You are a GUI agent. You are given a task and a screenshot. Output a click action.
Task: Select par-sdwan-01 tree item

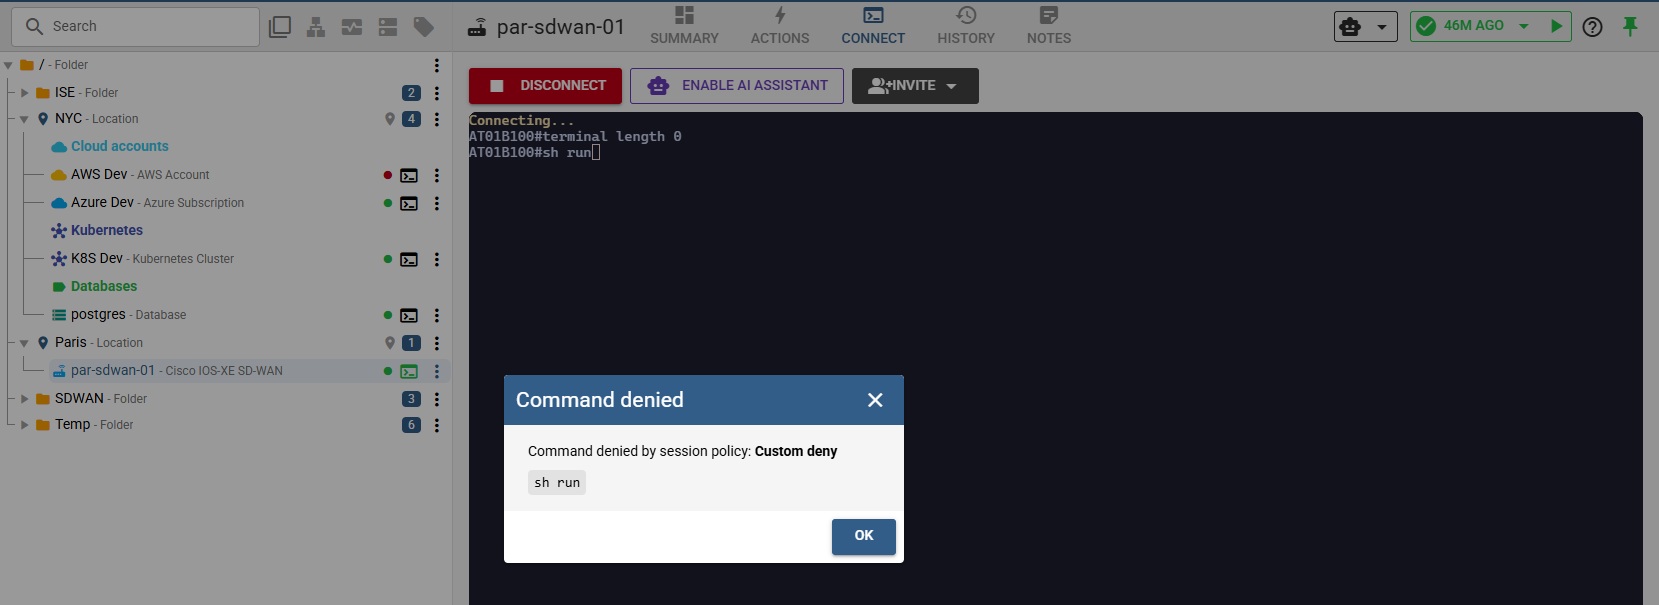pos(176,371)
